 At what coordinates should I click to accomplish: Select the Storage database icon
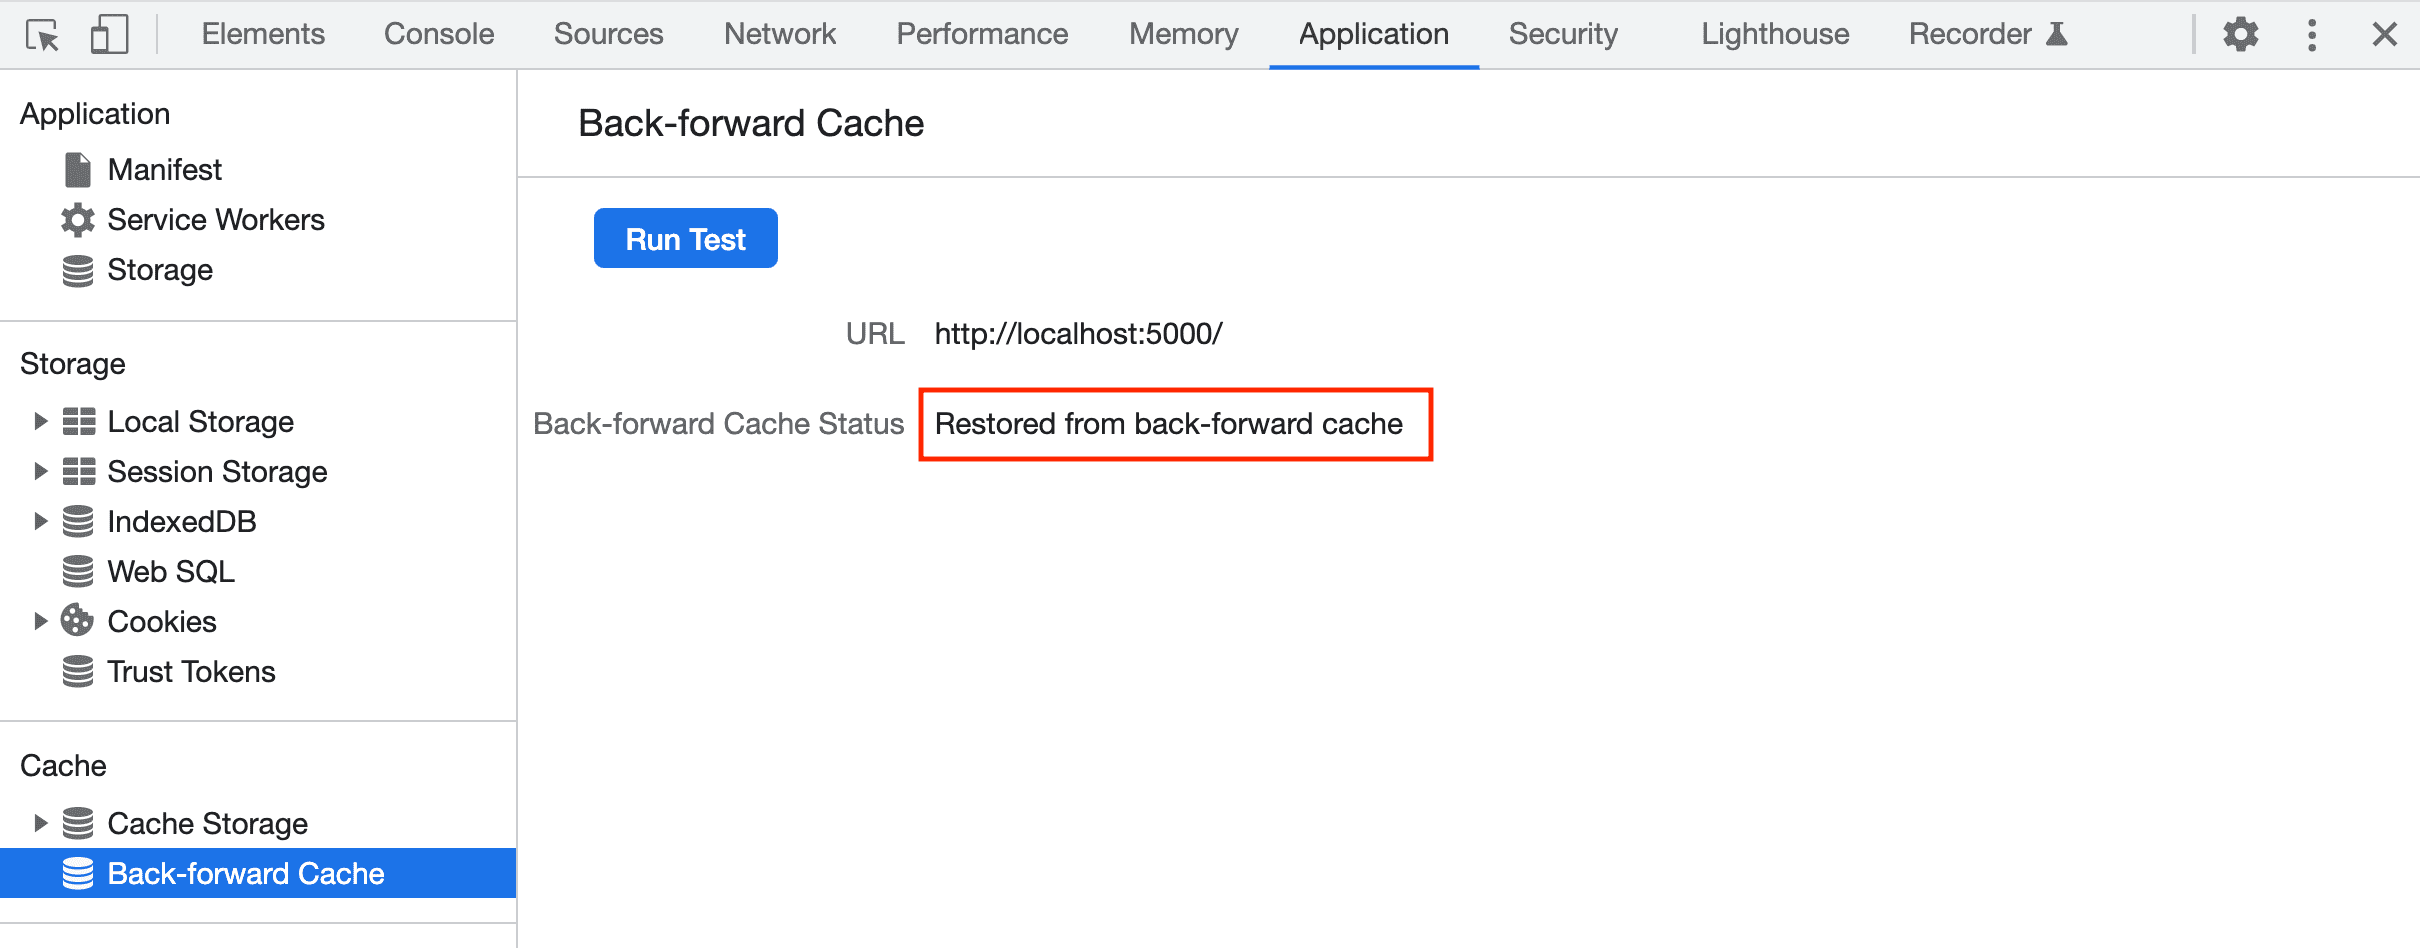coord(77,269)
